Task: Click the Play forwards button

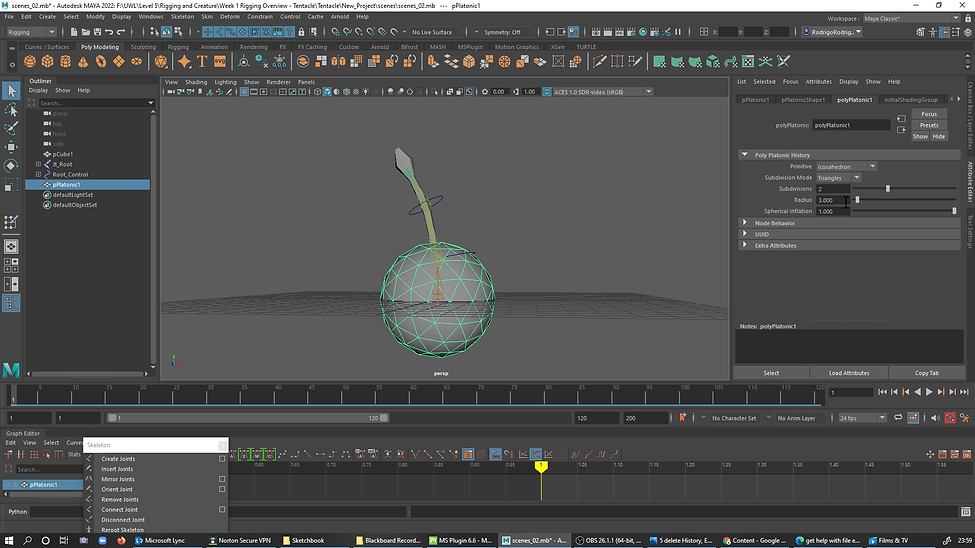Action: coord(929,392)
